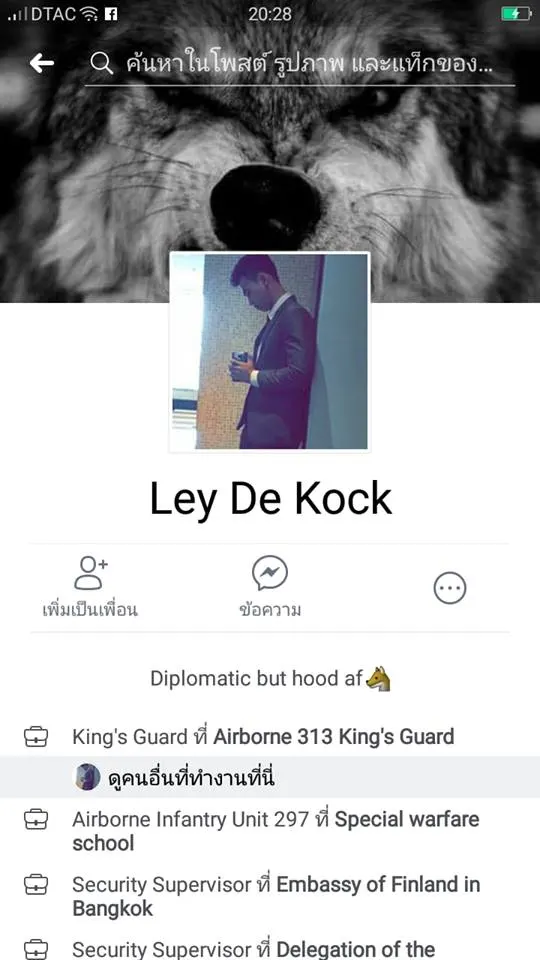Tap small avatar in coworkers row
This screenshot has width=540, height=960.
(88, 777)
